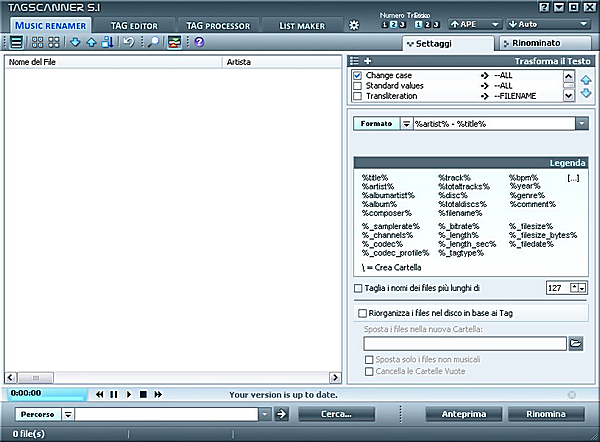Open the magnifier search icon in toolbar
The width and height of the screenshot is (600, 442).
(x=153, y=42)
